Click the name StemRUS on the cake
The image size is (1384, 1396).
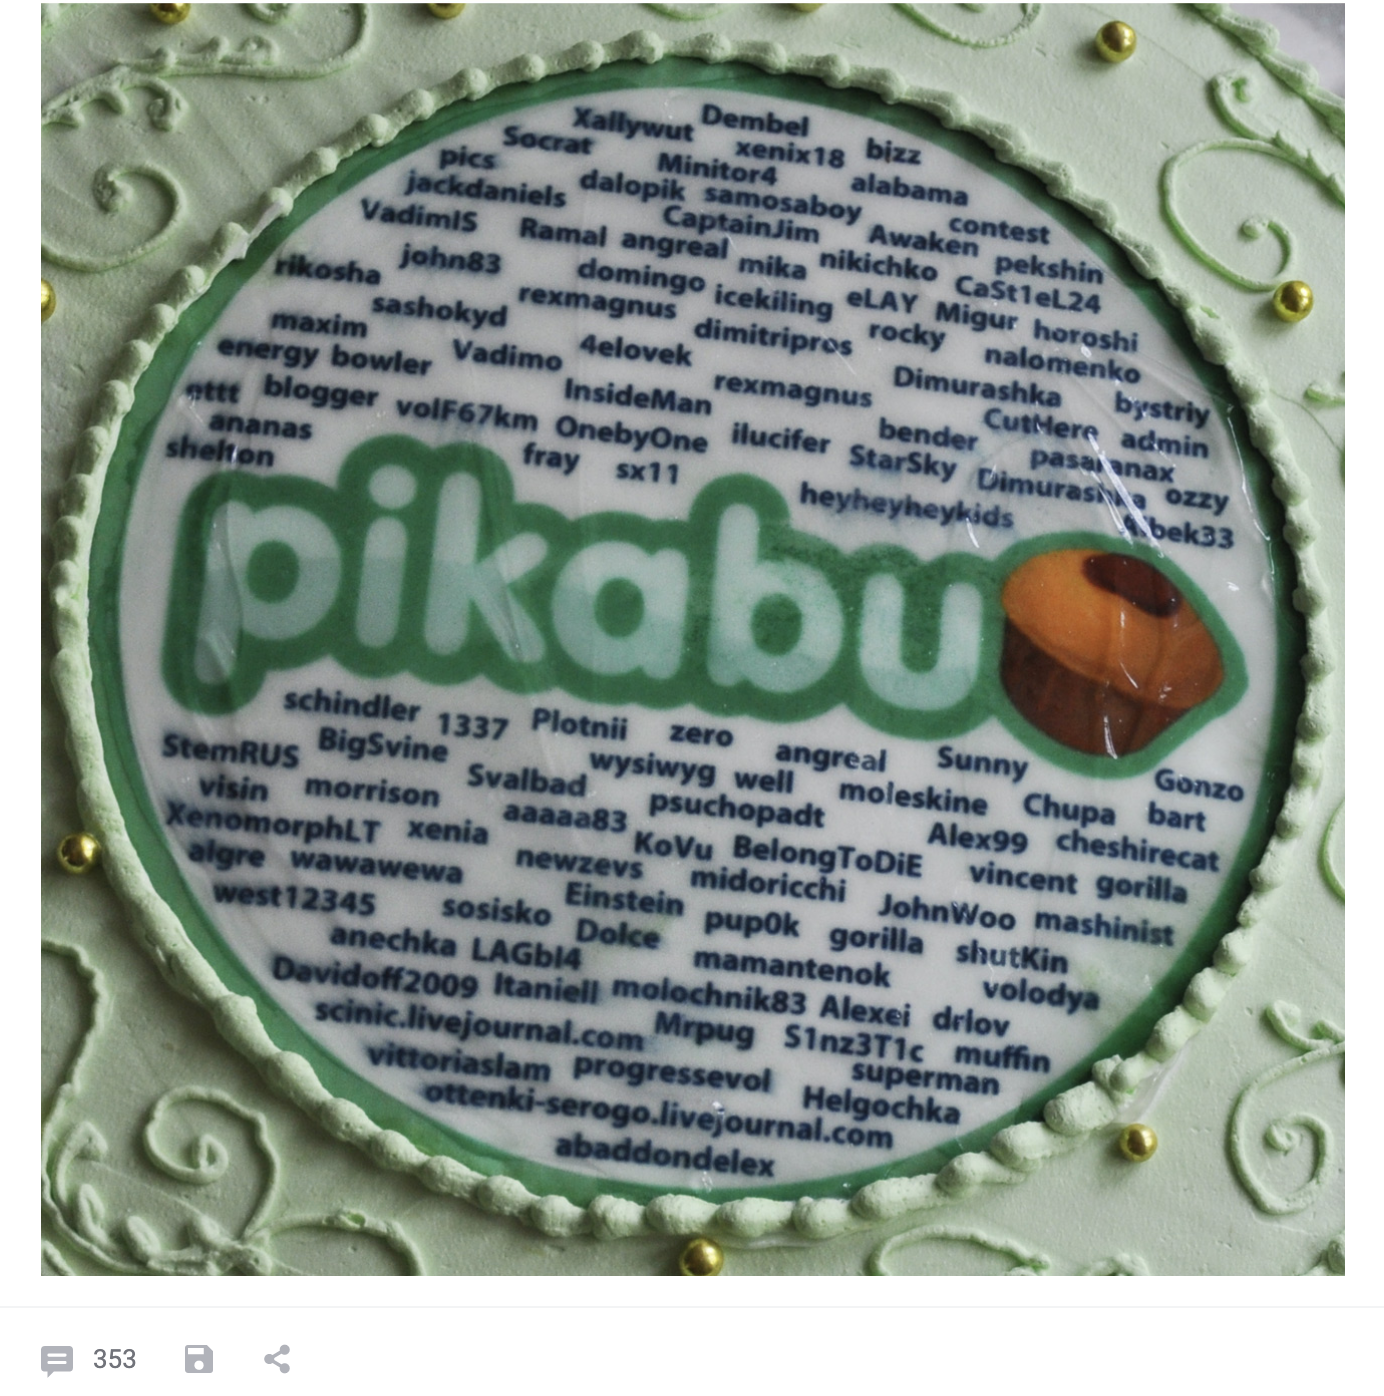[230, 749]
